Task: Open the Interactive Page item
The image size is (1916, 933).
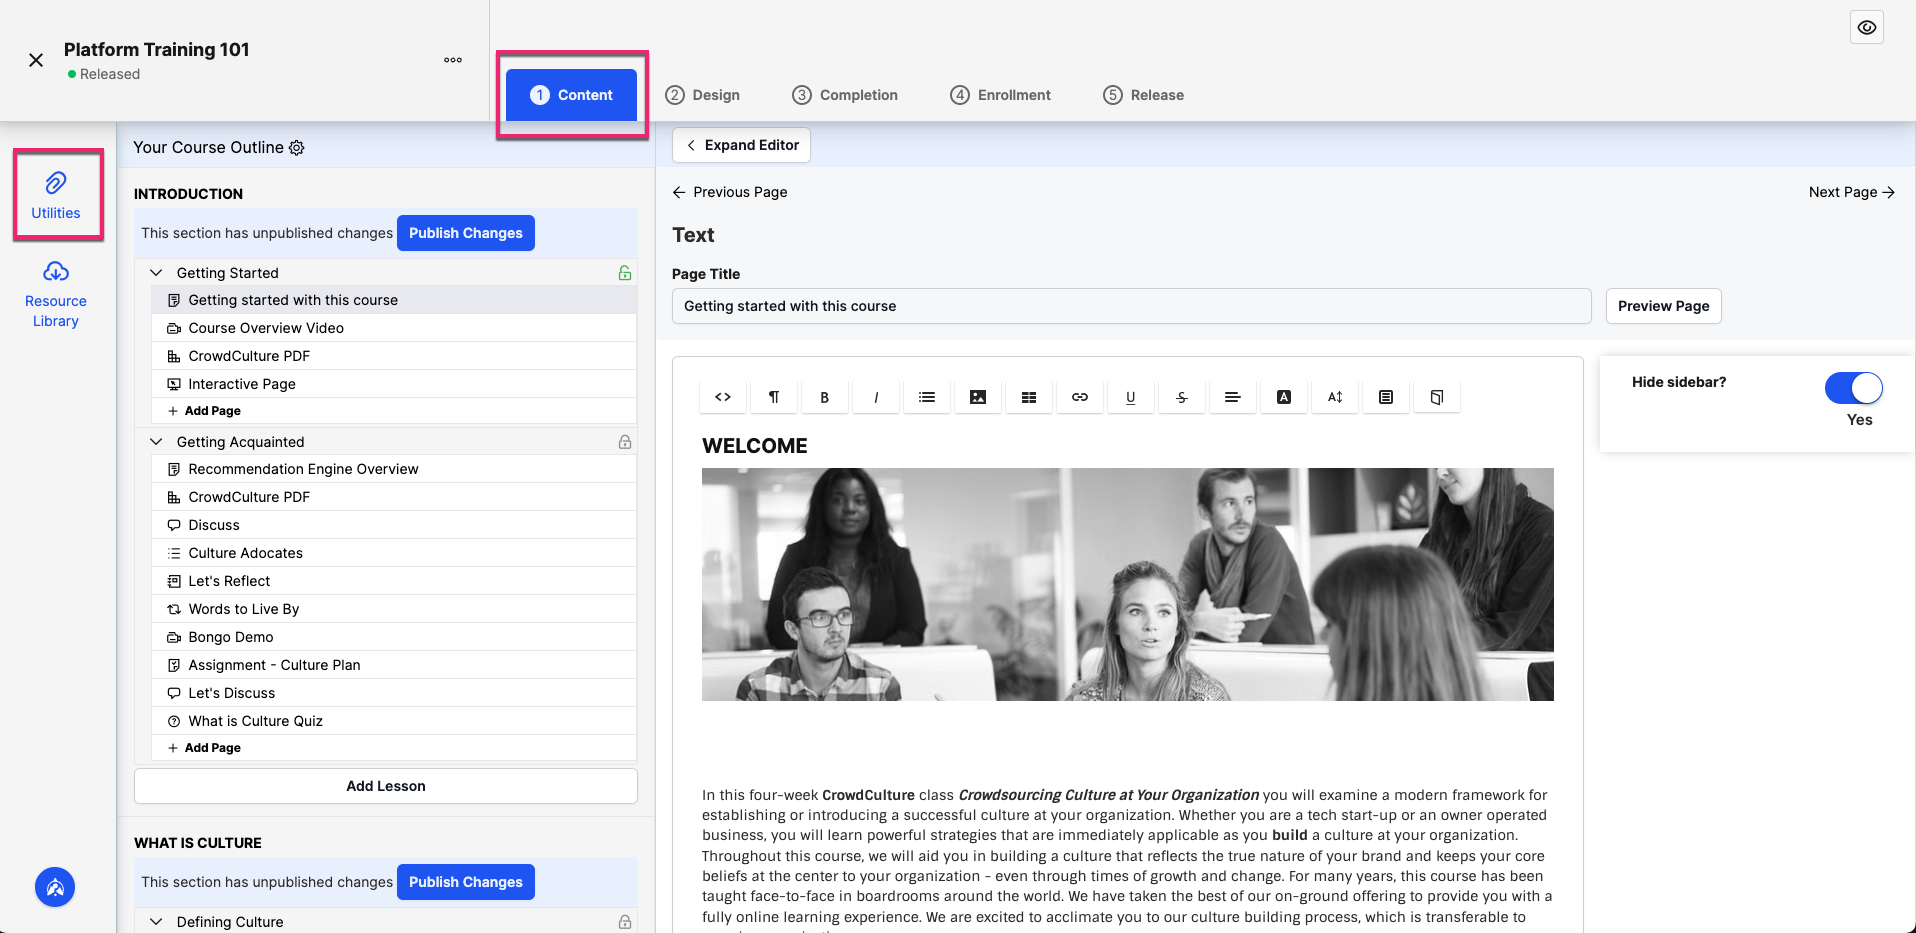Action: pos(394,384)
